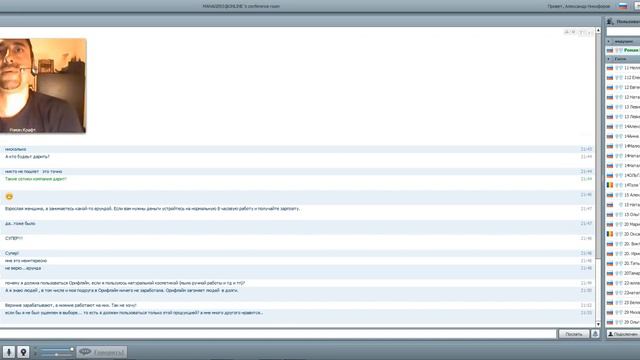The image size is (640, 360).
Task: Click the flag icon of user 14Поля
Action: click(x=610, y=185)
